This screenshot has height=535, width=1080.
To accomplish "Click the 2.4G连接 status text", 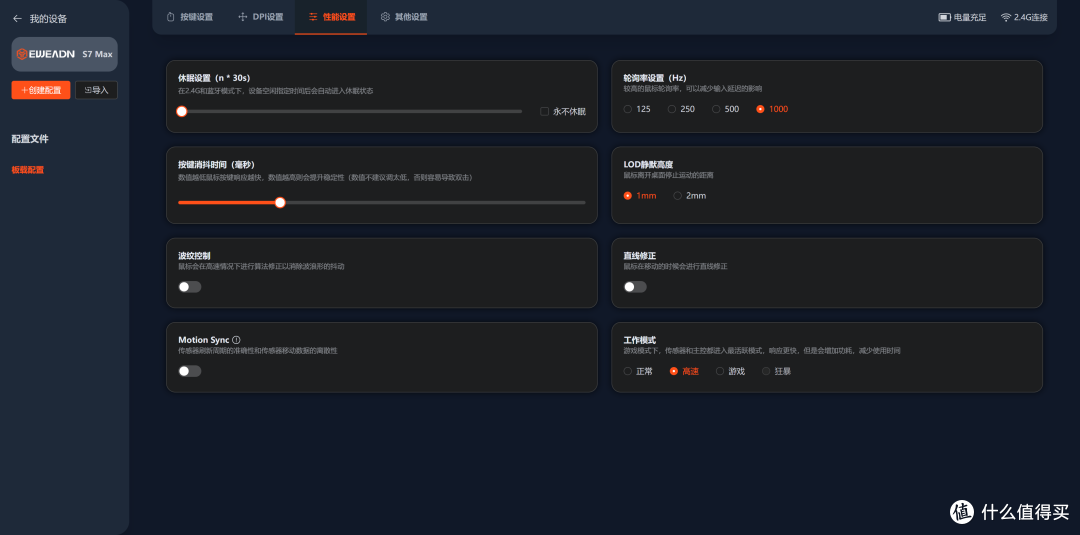I will click(1031, 17).
